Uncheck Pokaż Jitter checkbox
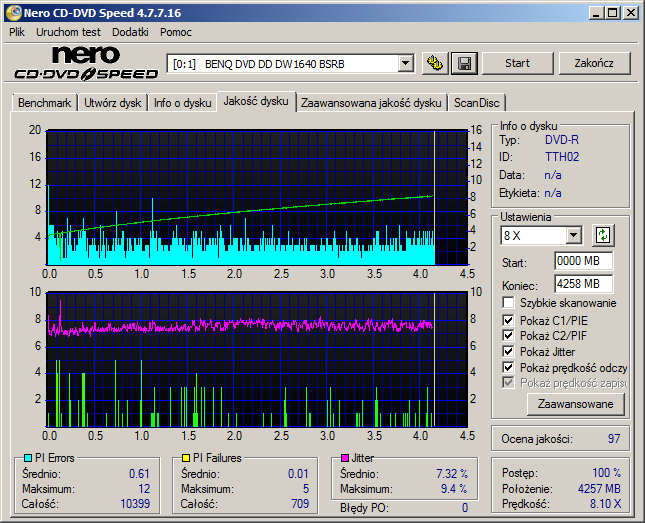 [x=508, y=351]
